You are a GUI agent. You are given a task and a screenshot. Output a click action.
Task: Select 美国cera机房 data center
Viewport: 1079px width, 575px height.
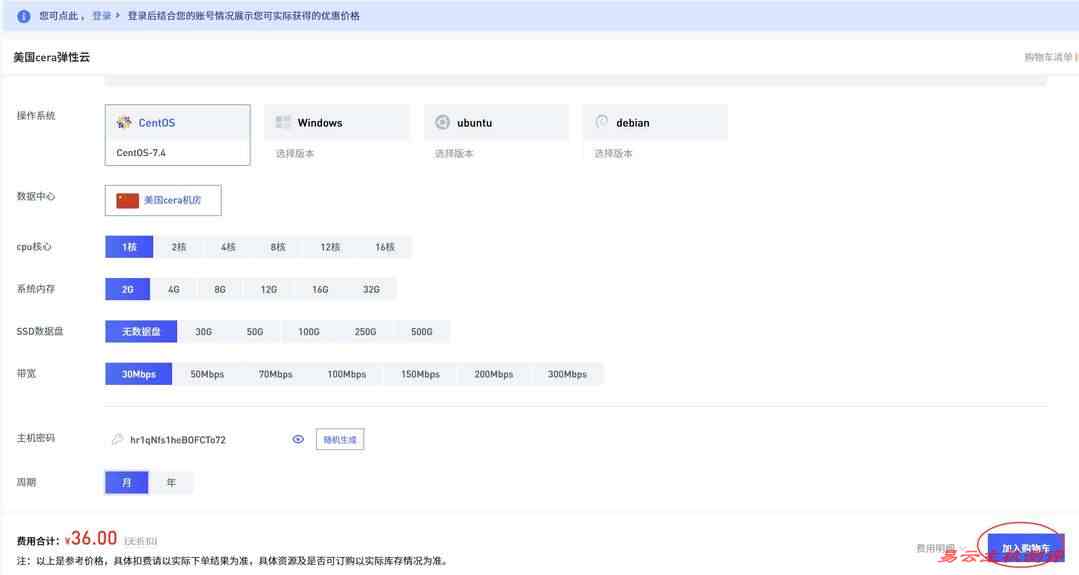[x=163, y=200]
